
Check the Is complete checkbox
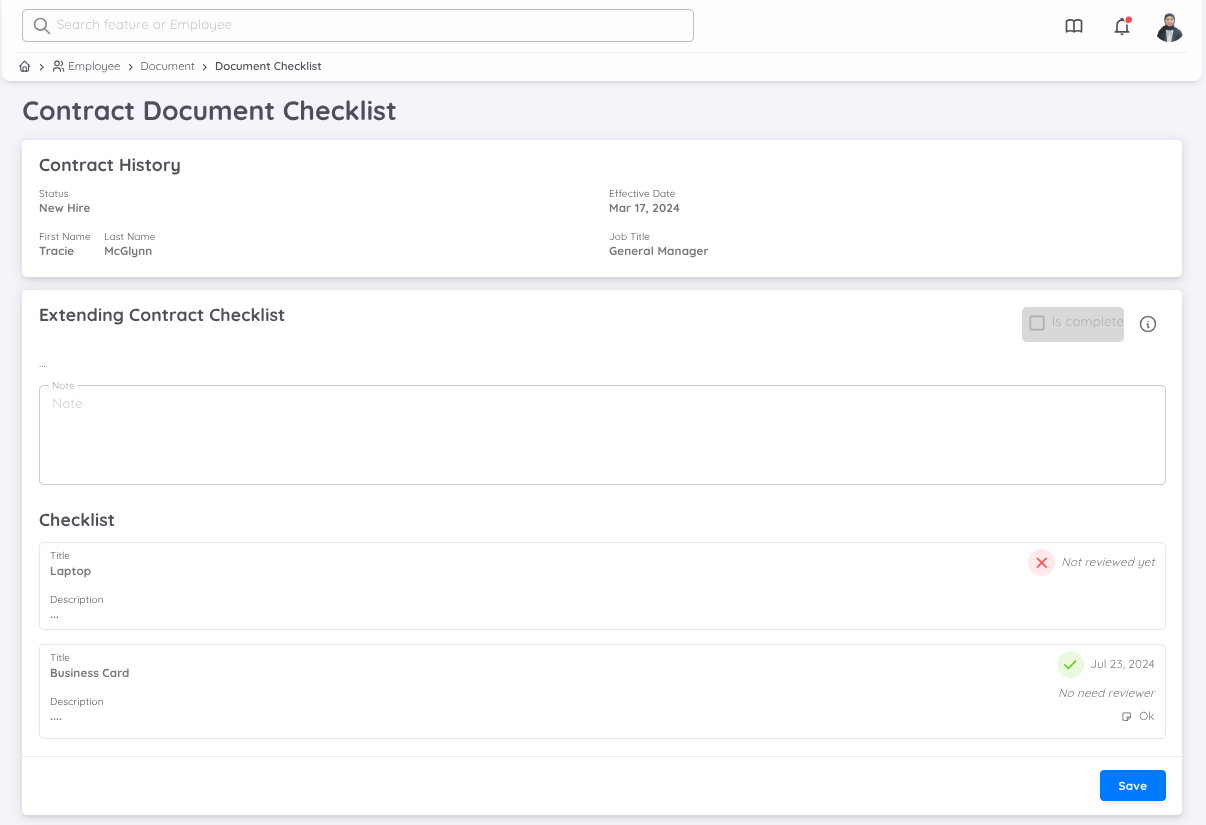(1037, 323)
